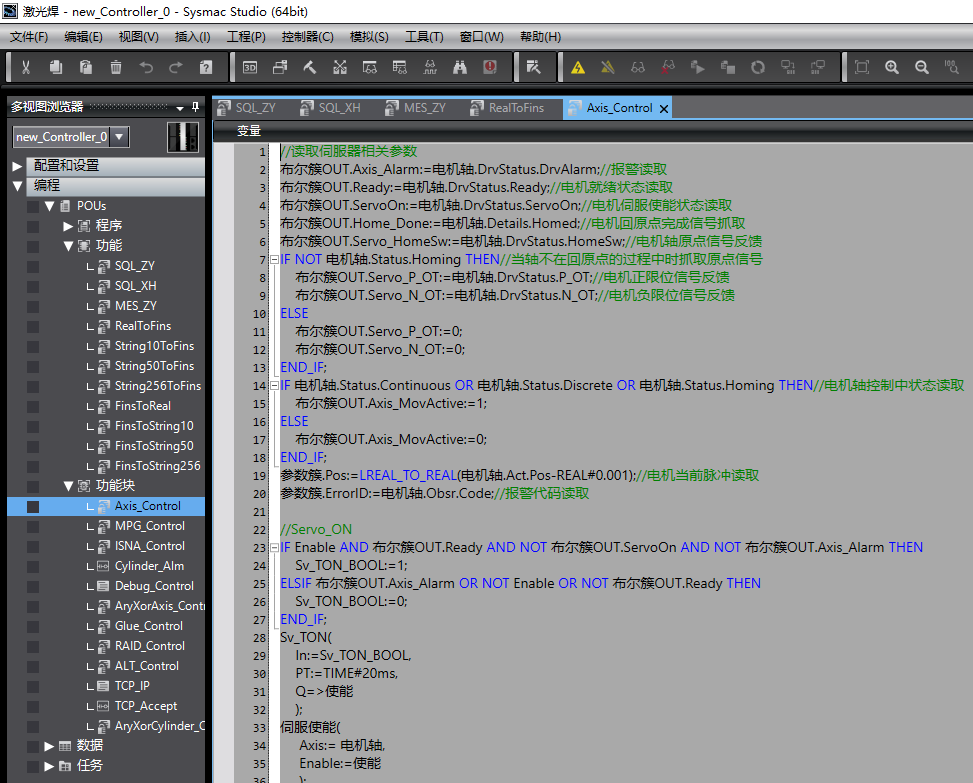
Task: Click the Cut scissors icon in the toolbar
Action: click(x=26, y=67)
